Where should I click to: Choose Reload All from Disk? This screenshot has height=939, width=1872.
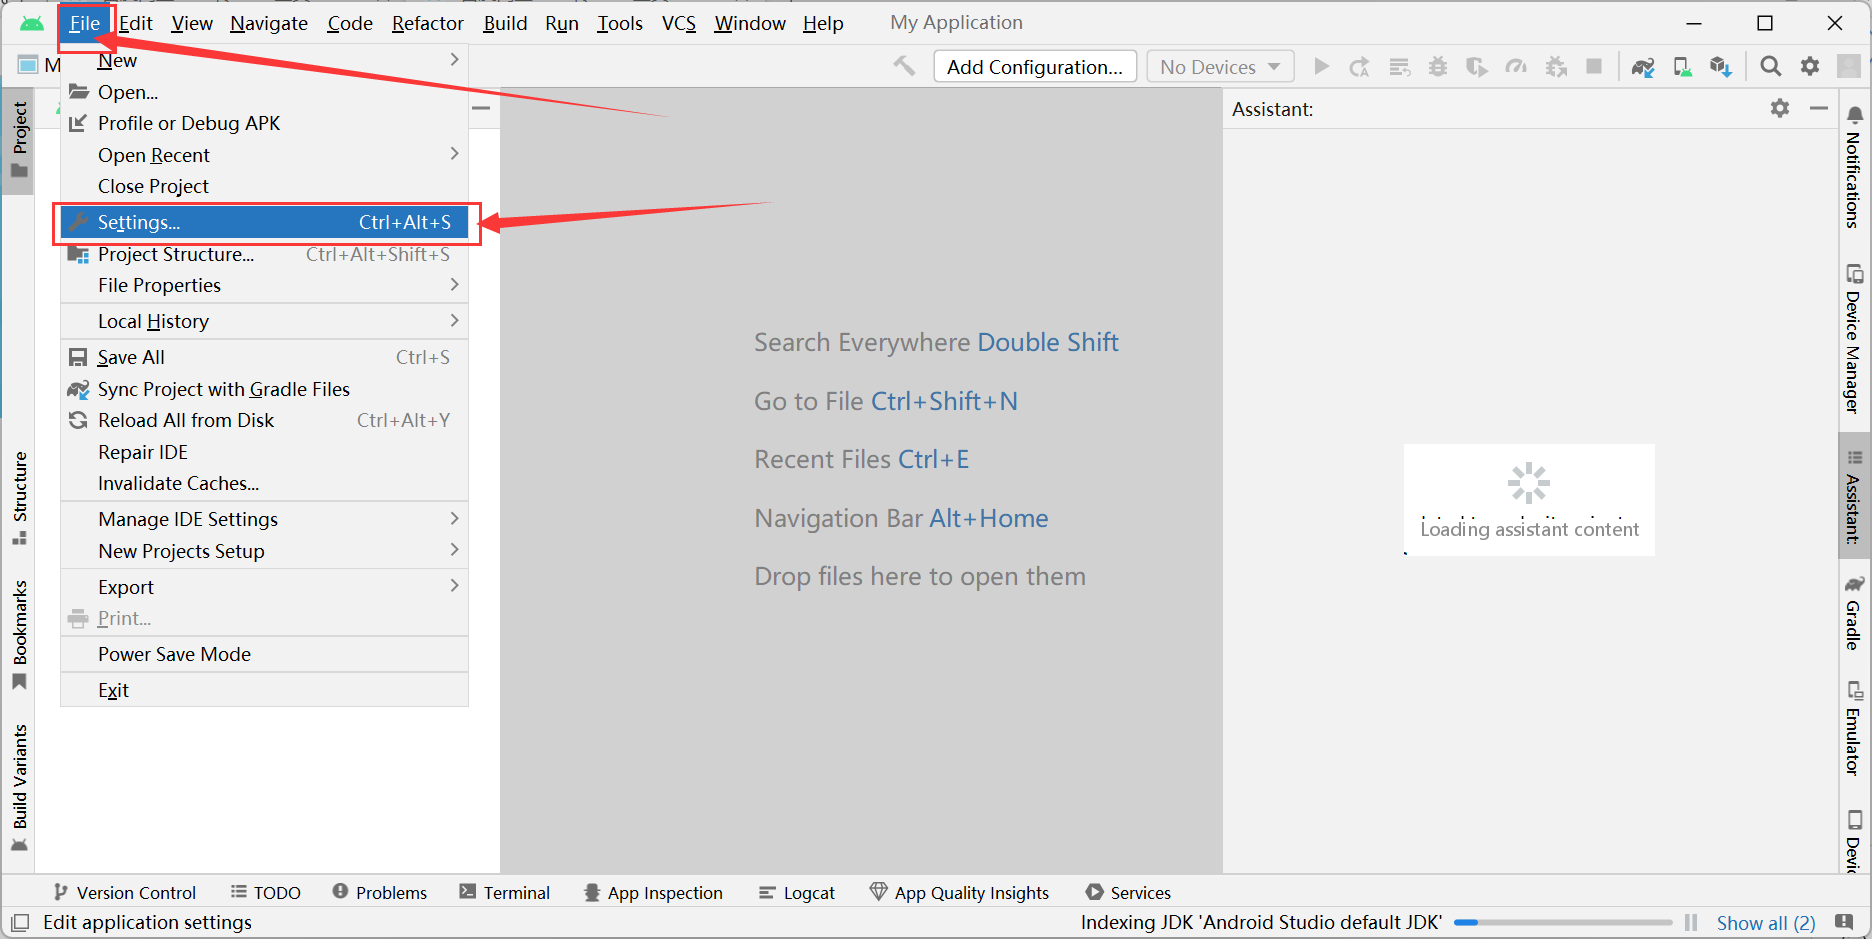(x=264, y=420)
